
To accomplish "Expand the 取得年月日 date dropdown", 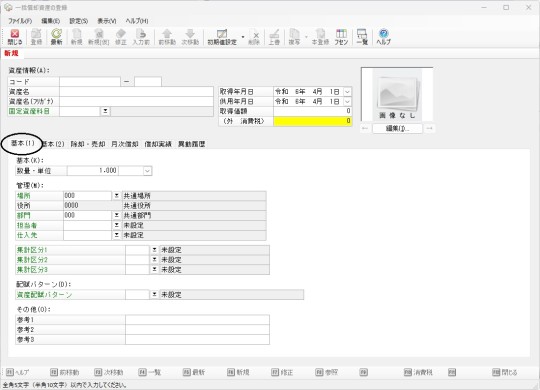I will click(x=347, y=92).
